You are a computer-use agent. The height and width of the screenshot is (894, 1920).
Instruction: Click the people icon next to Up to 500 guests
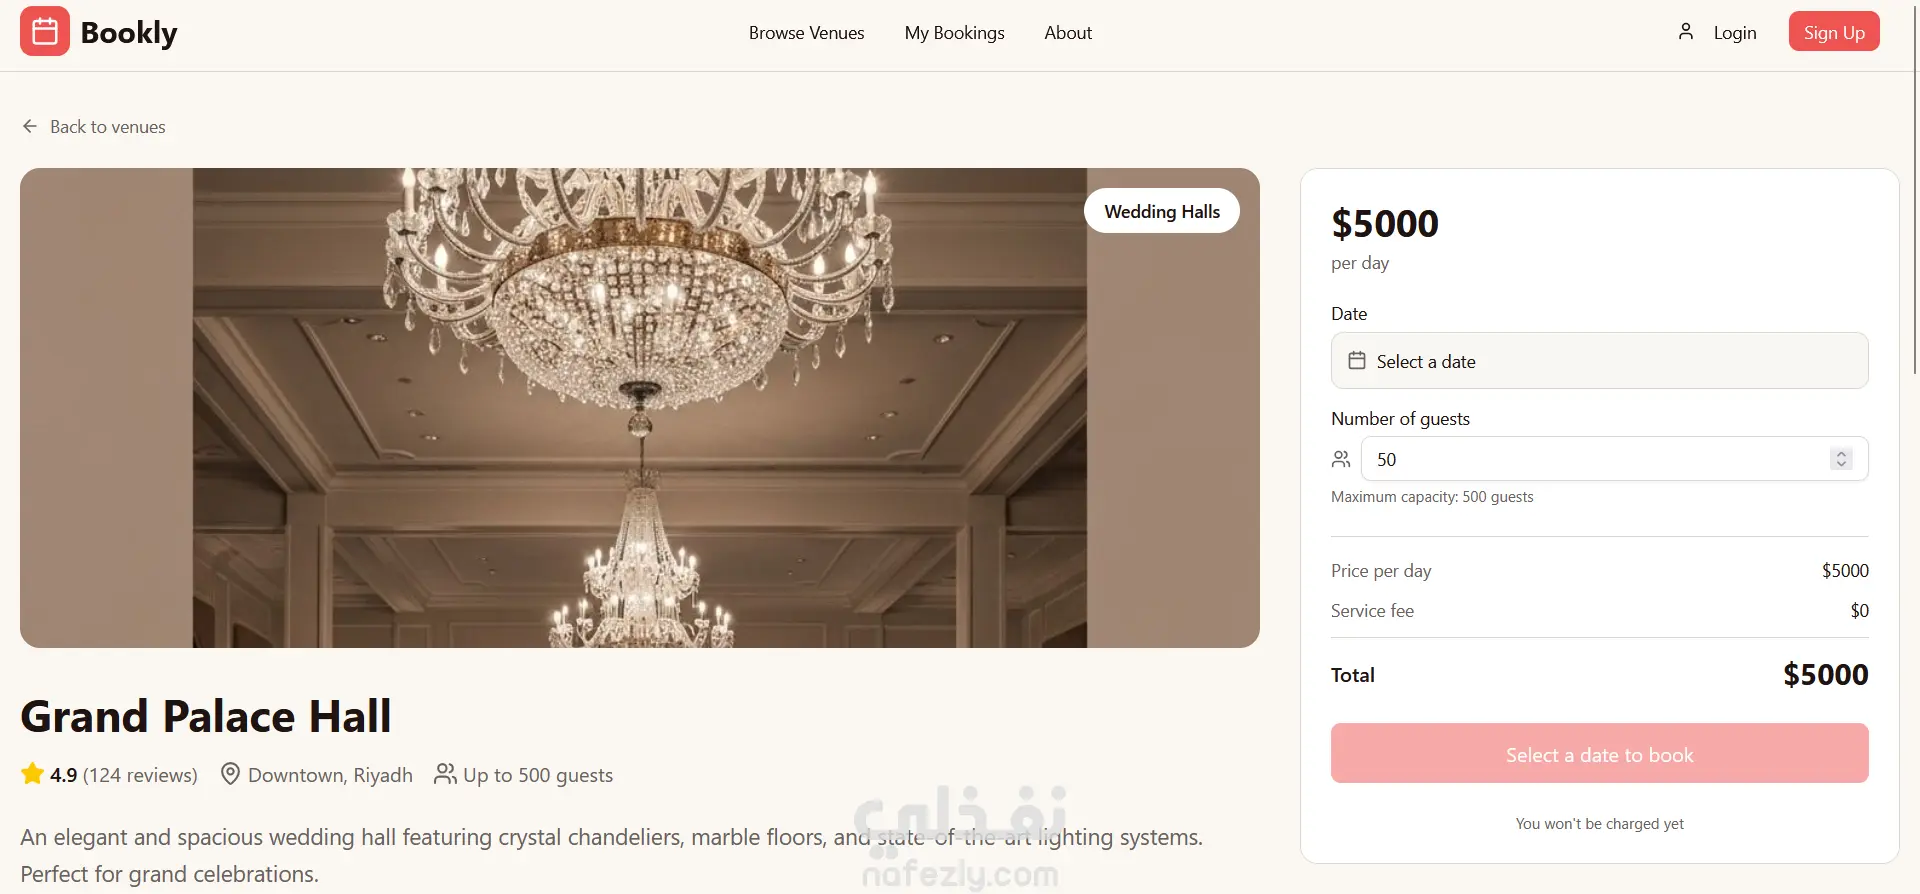pyautogui.click(x=445, y=774)
